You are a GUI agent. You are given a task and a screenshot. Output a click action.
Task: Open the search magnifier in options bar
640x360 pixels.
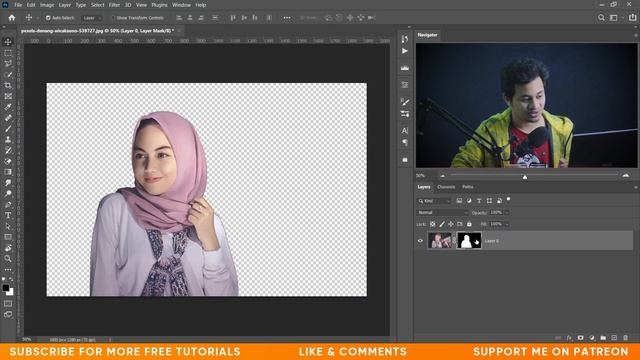(x=601, y=18)
